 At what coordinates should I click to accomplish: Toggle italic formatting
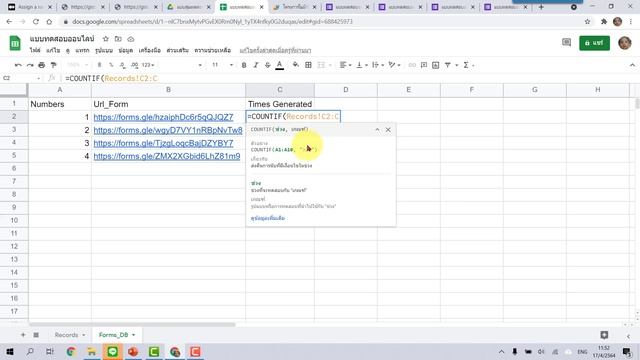click(256, 65)
